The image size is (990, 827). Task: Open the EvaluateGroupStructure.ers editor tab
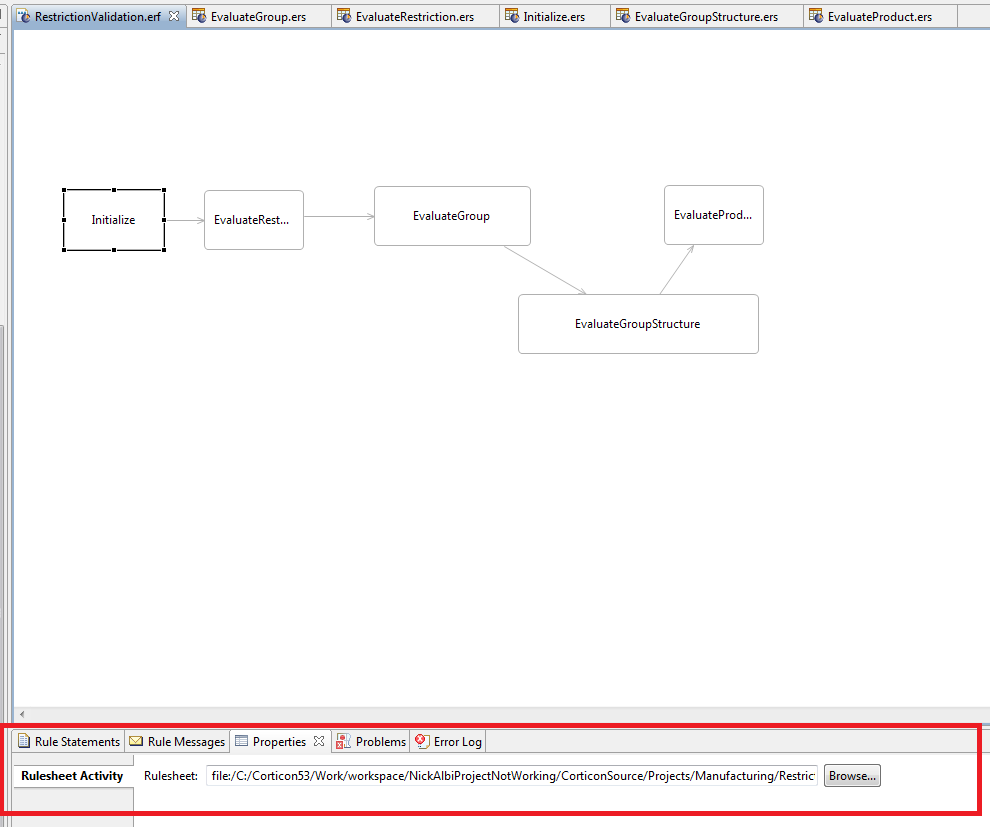pos(706,16)
